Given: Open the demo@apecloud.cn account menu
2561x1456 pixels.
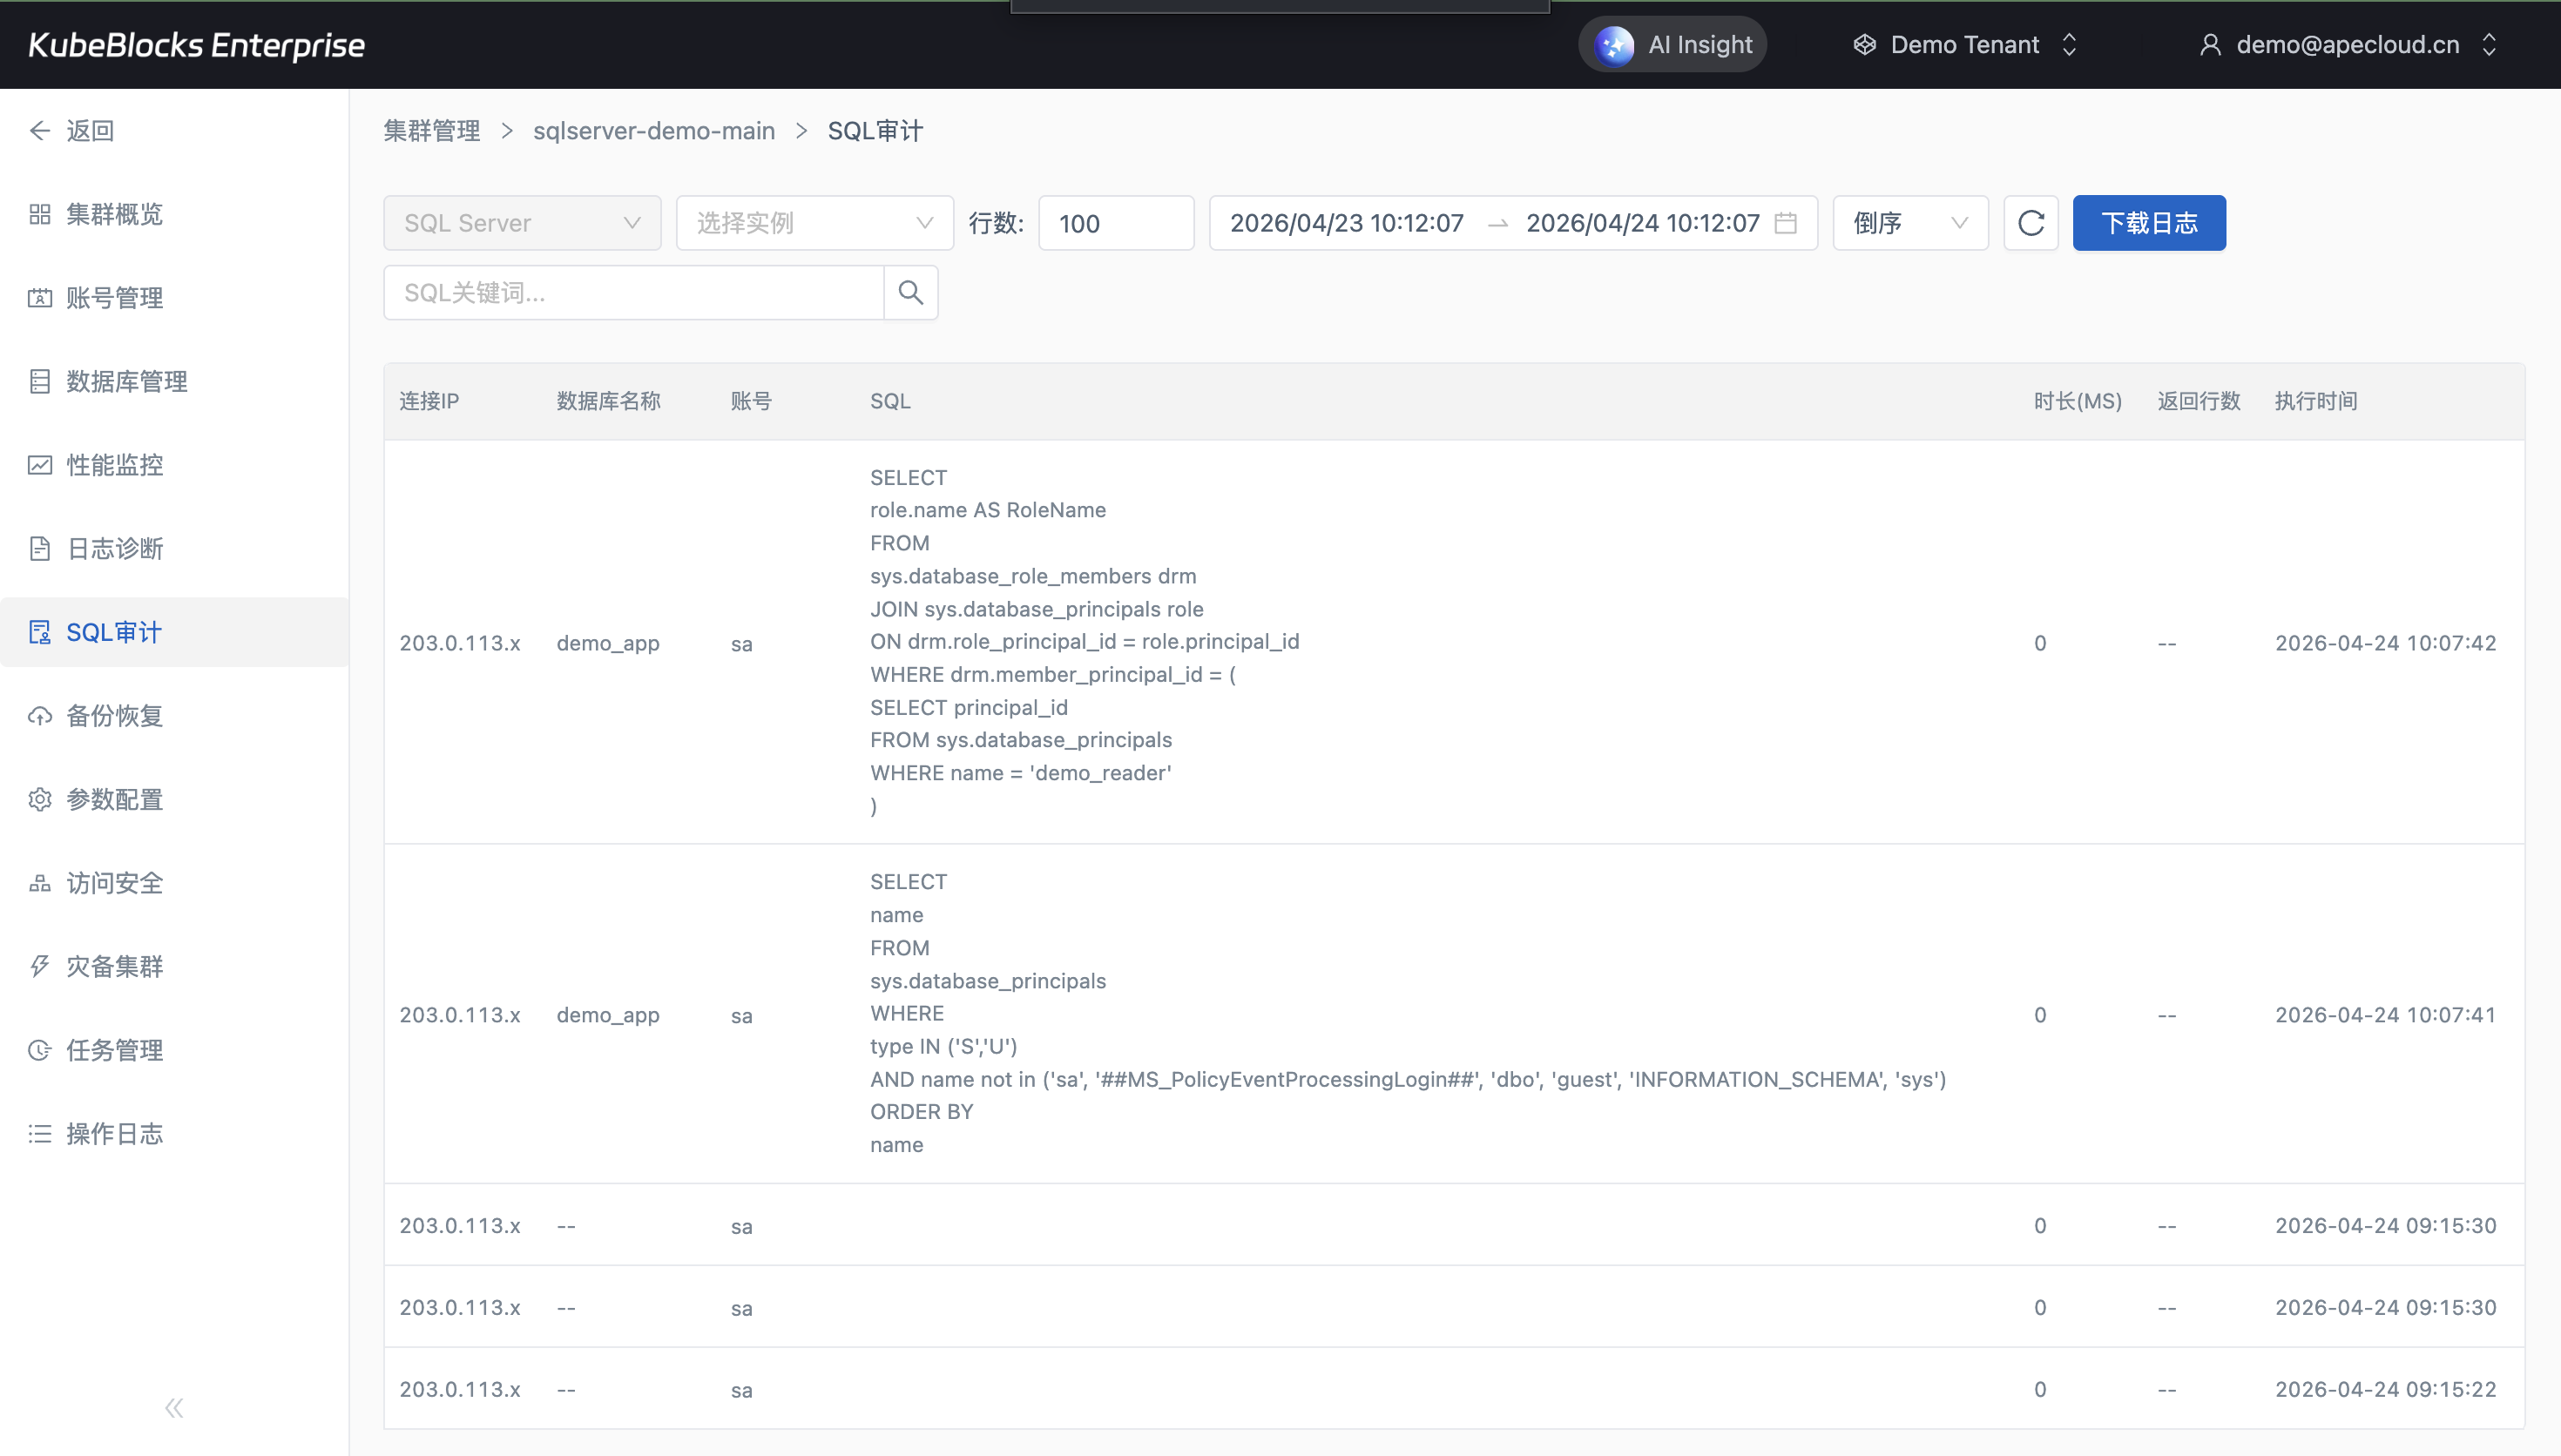Looking at the screenshot, I should tap(2347, 45).
